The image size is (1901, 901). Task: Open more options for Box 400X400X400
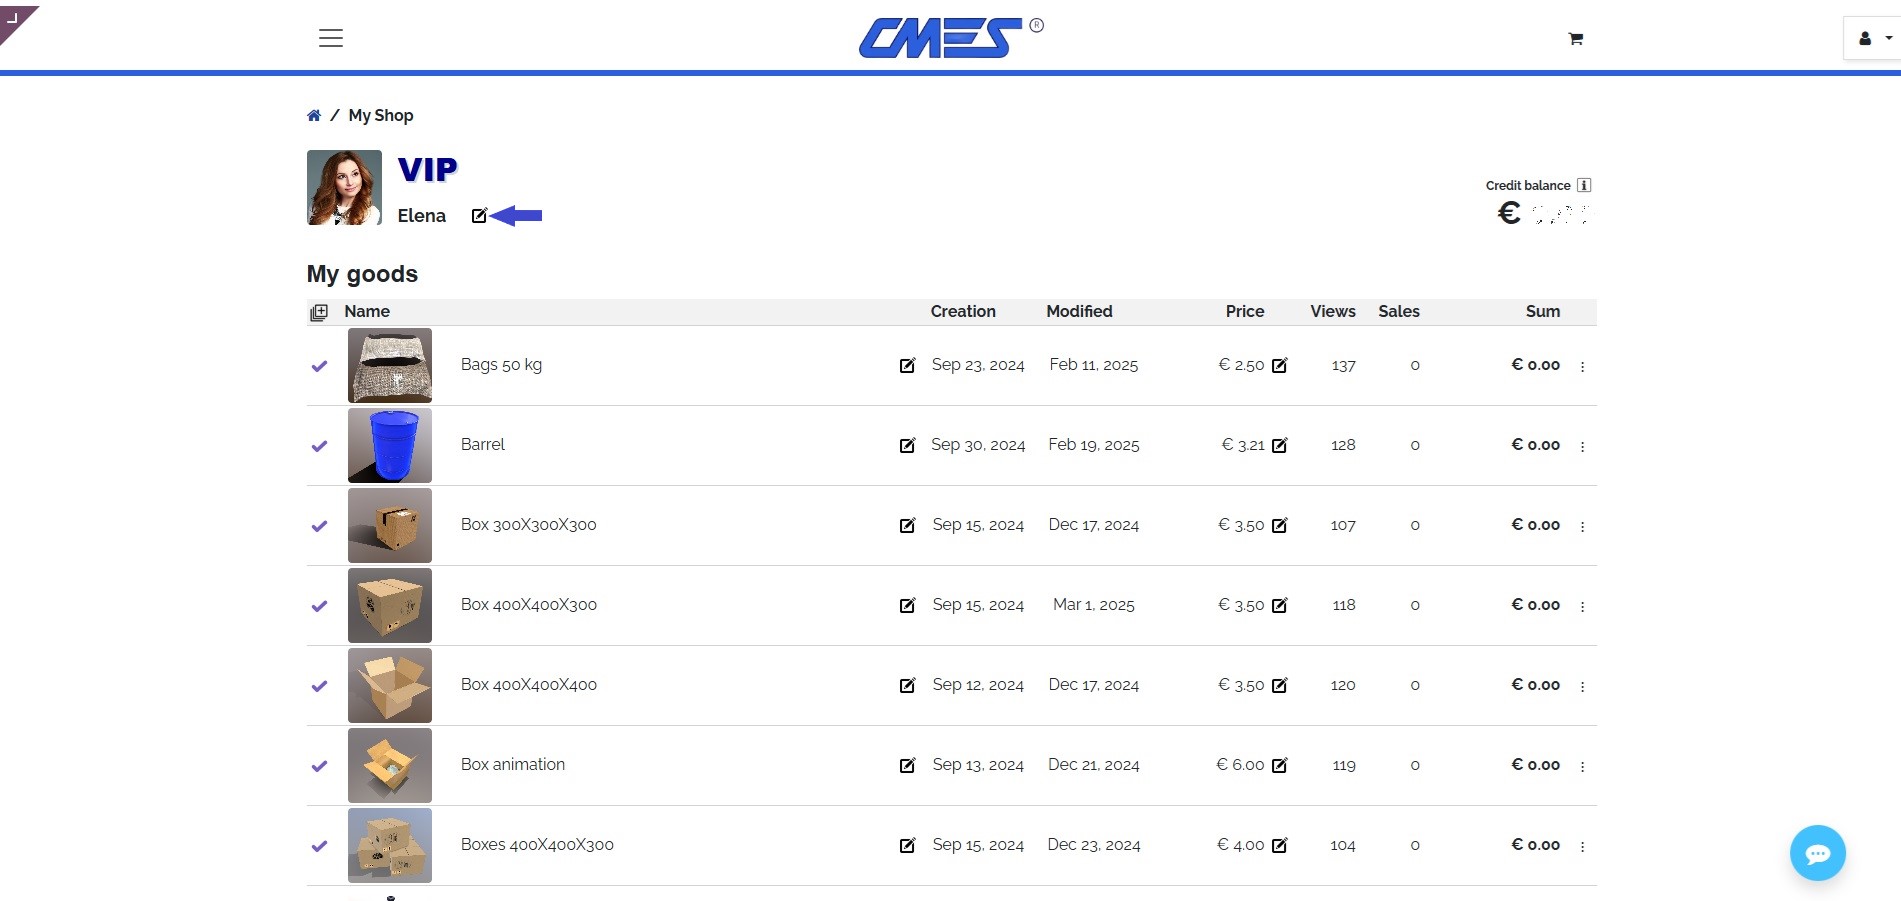click(x=1582, y=687)
